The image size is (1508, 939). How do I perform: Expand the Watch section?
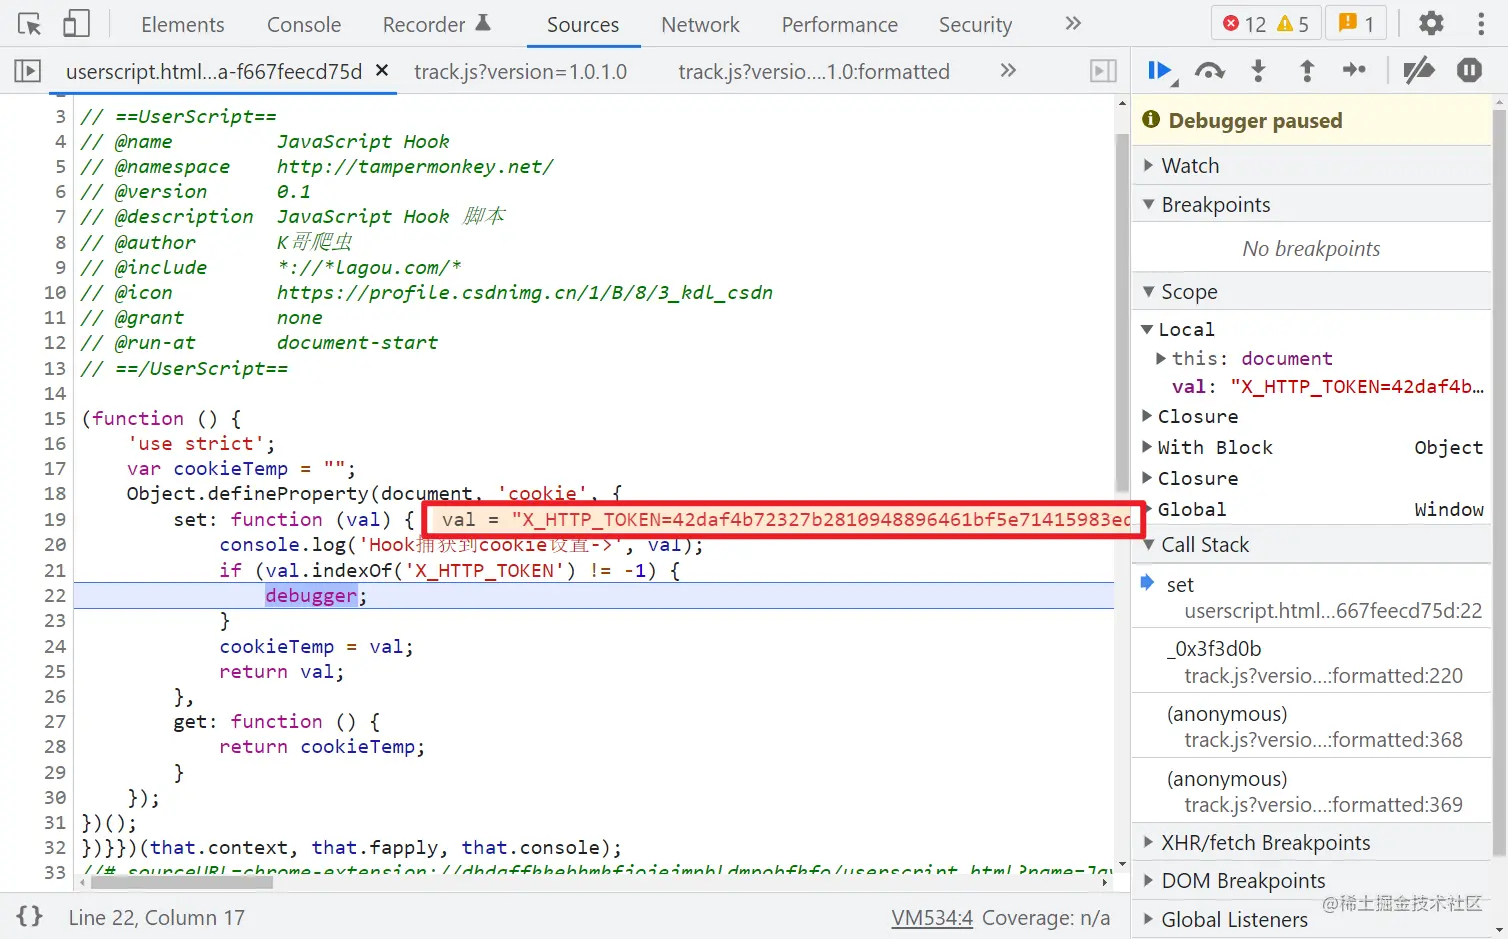[1311, 165]
